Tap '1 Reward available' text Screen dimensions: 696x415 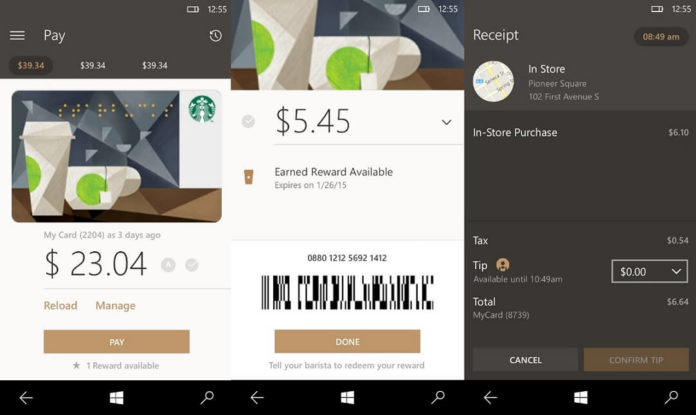(x=123, y=365)
